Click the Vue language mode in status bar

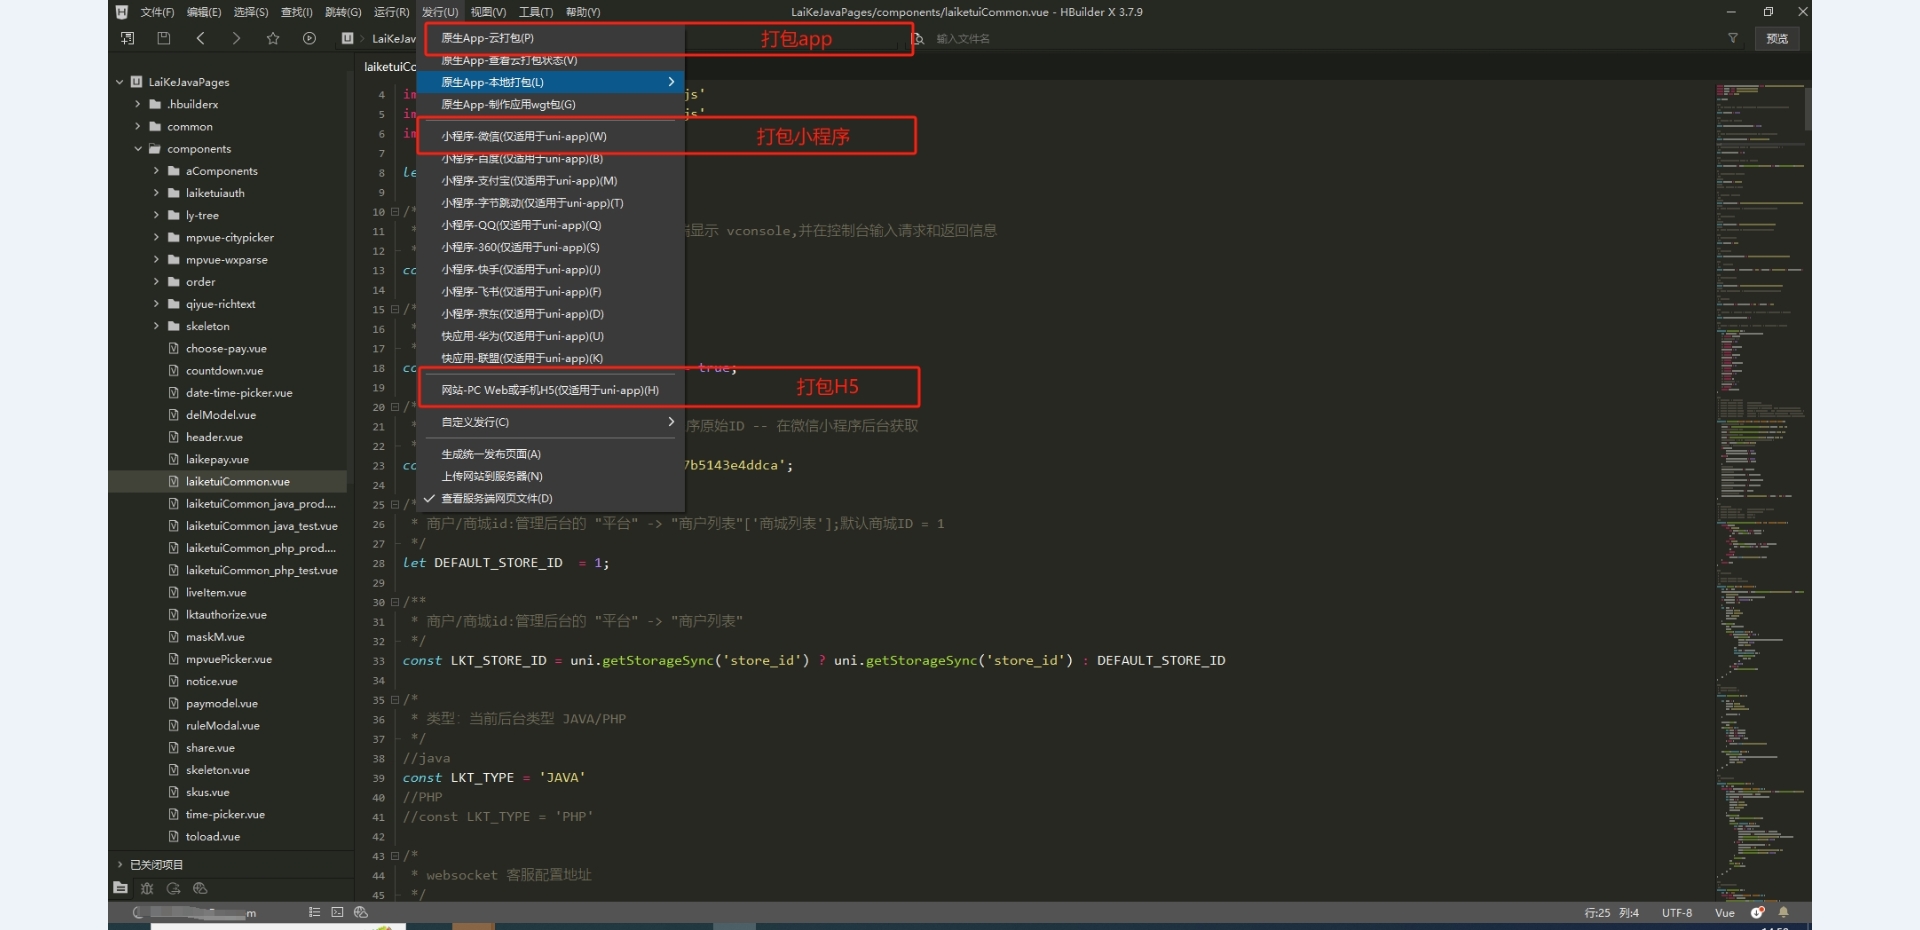[x=1725, y=912]
